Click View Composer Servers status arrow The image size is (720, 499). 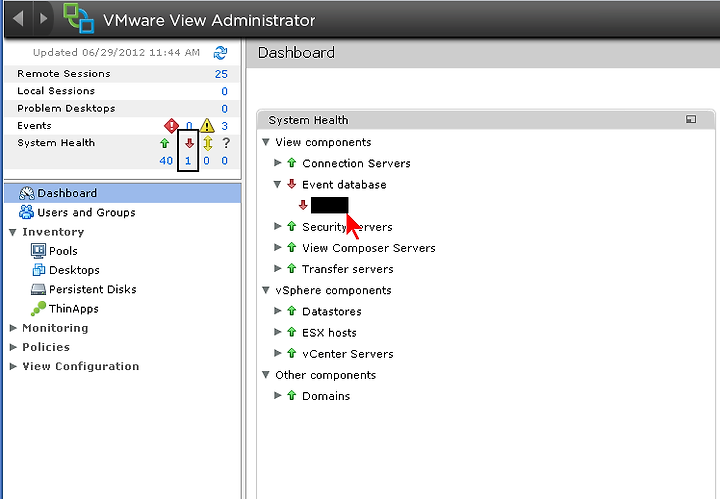click(292, 247)
